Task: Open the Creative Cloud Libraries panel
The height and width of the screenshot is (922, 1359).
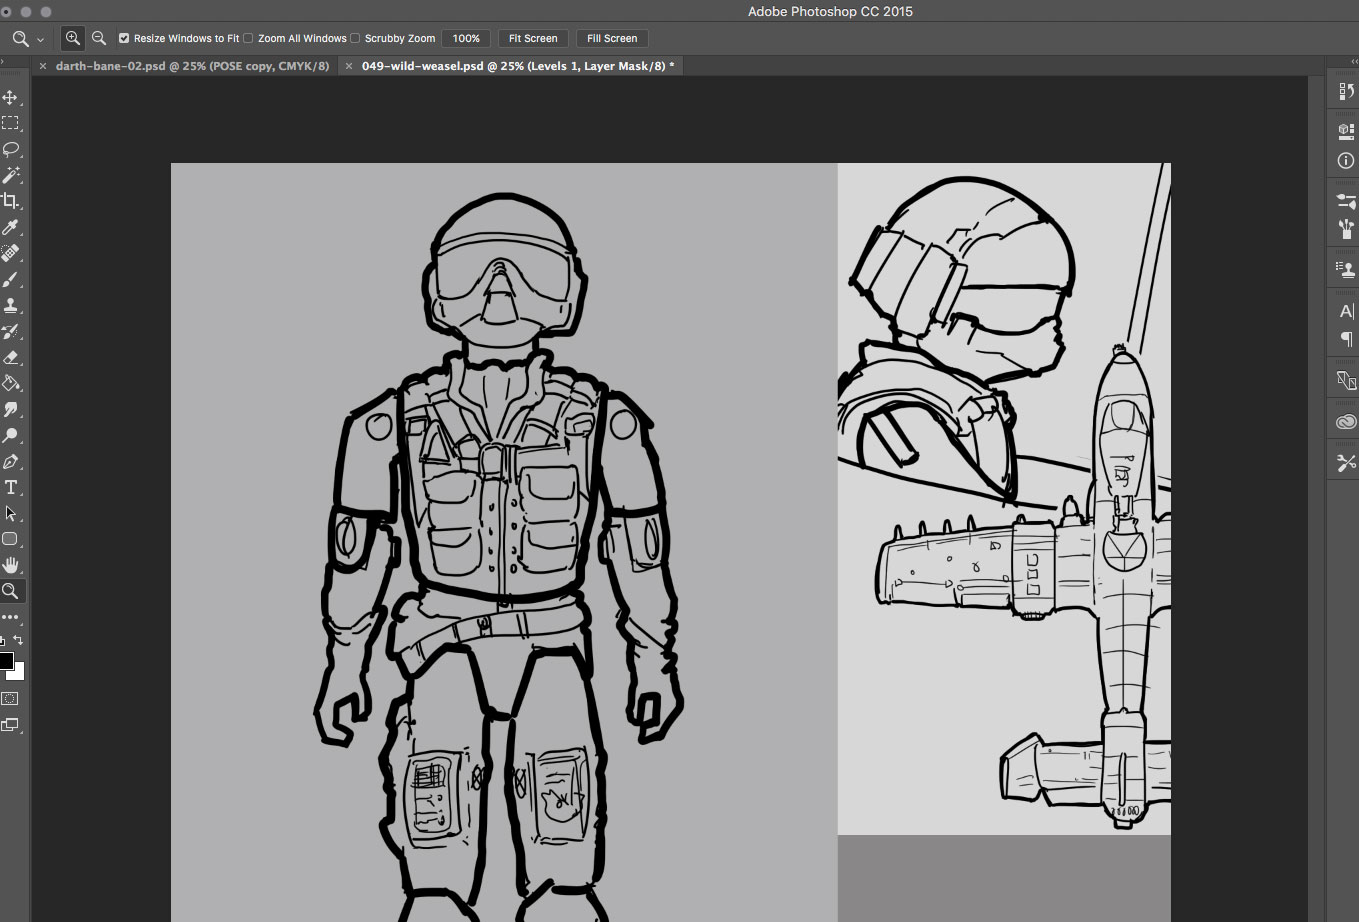Action: tap(1346, 422)
